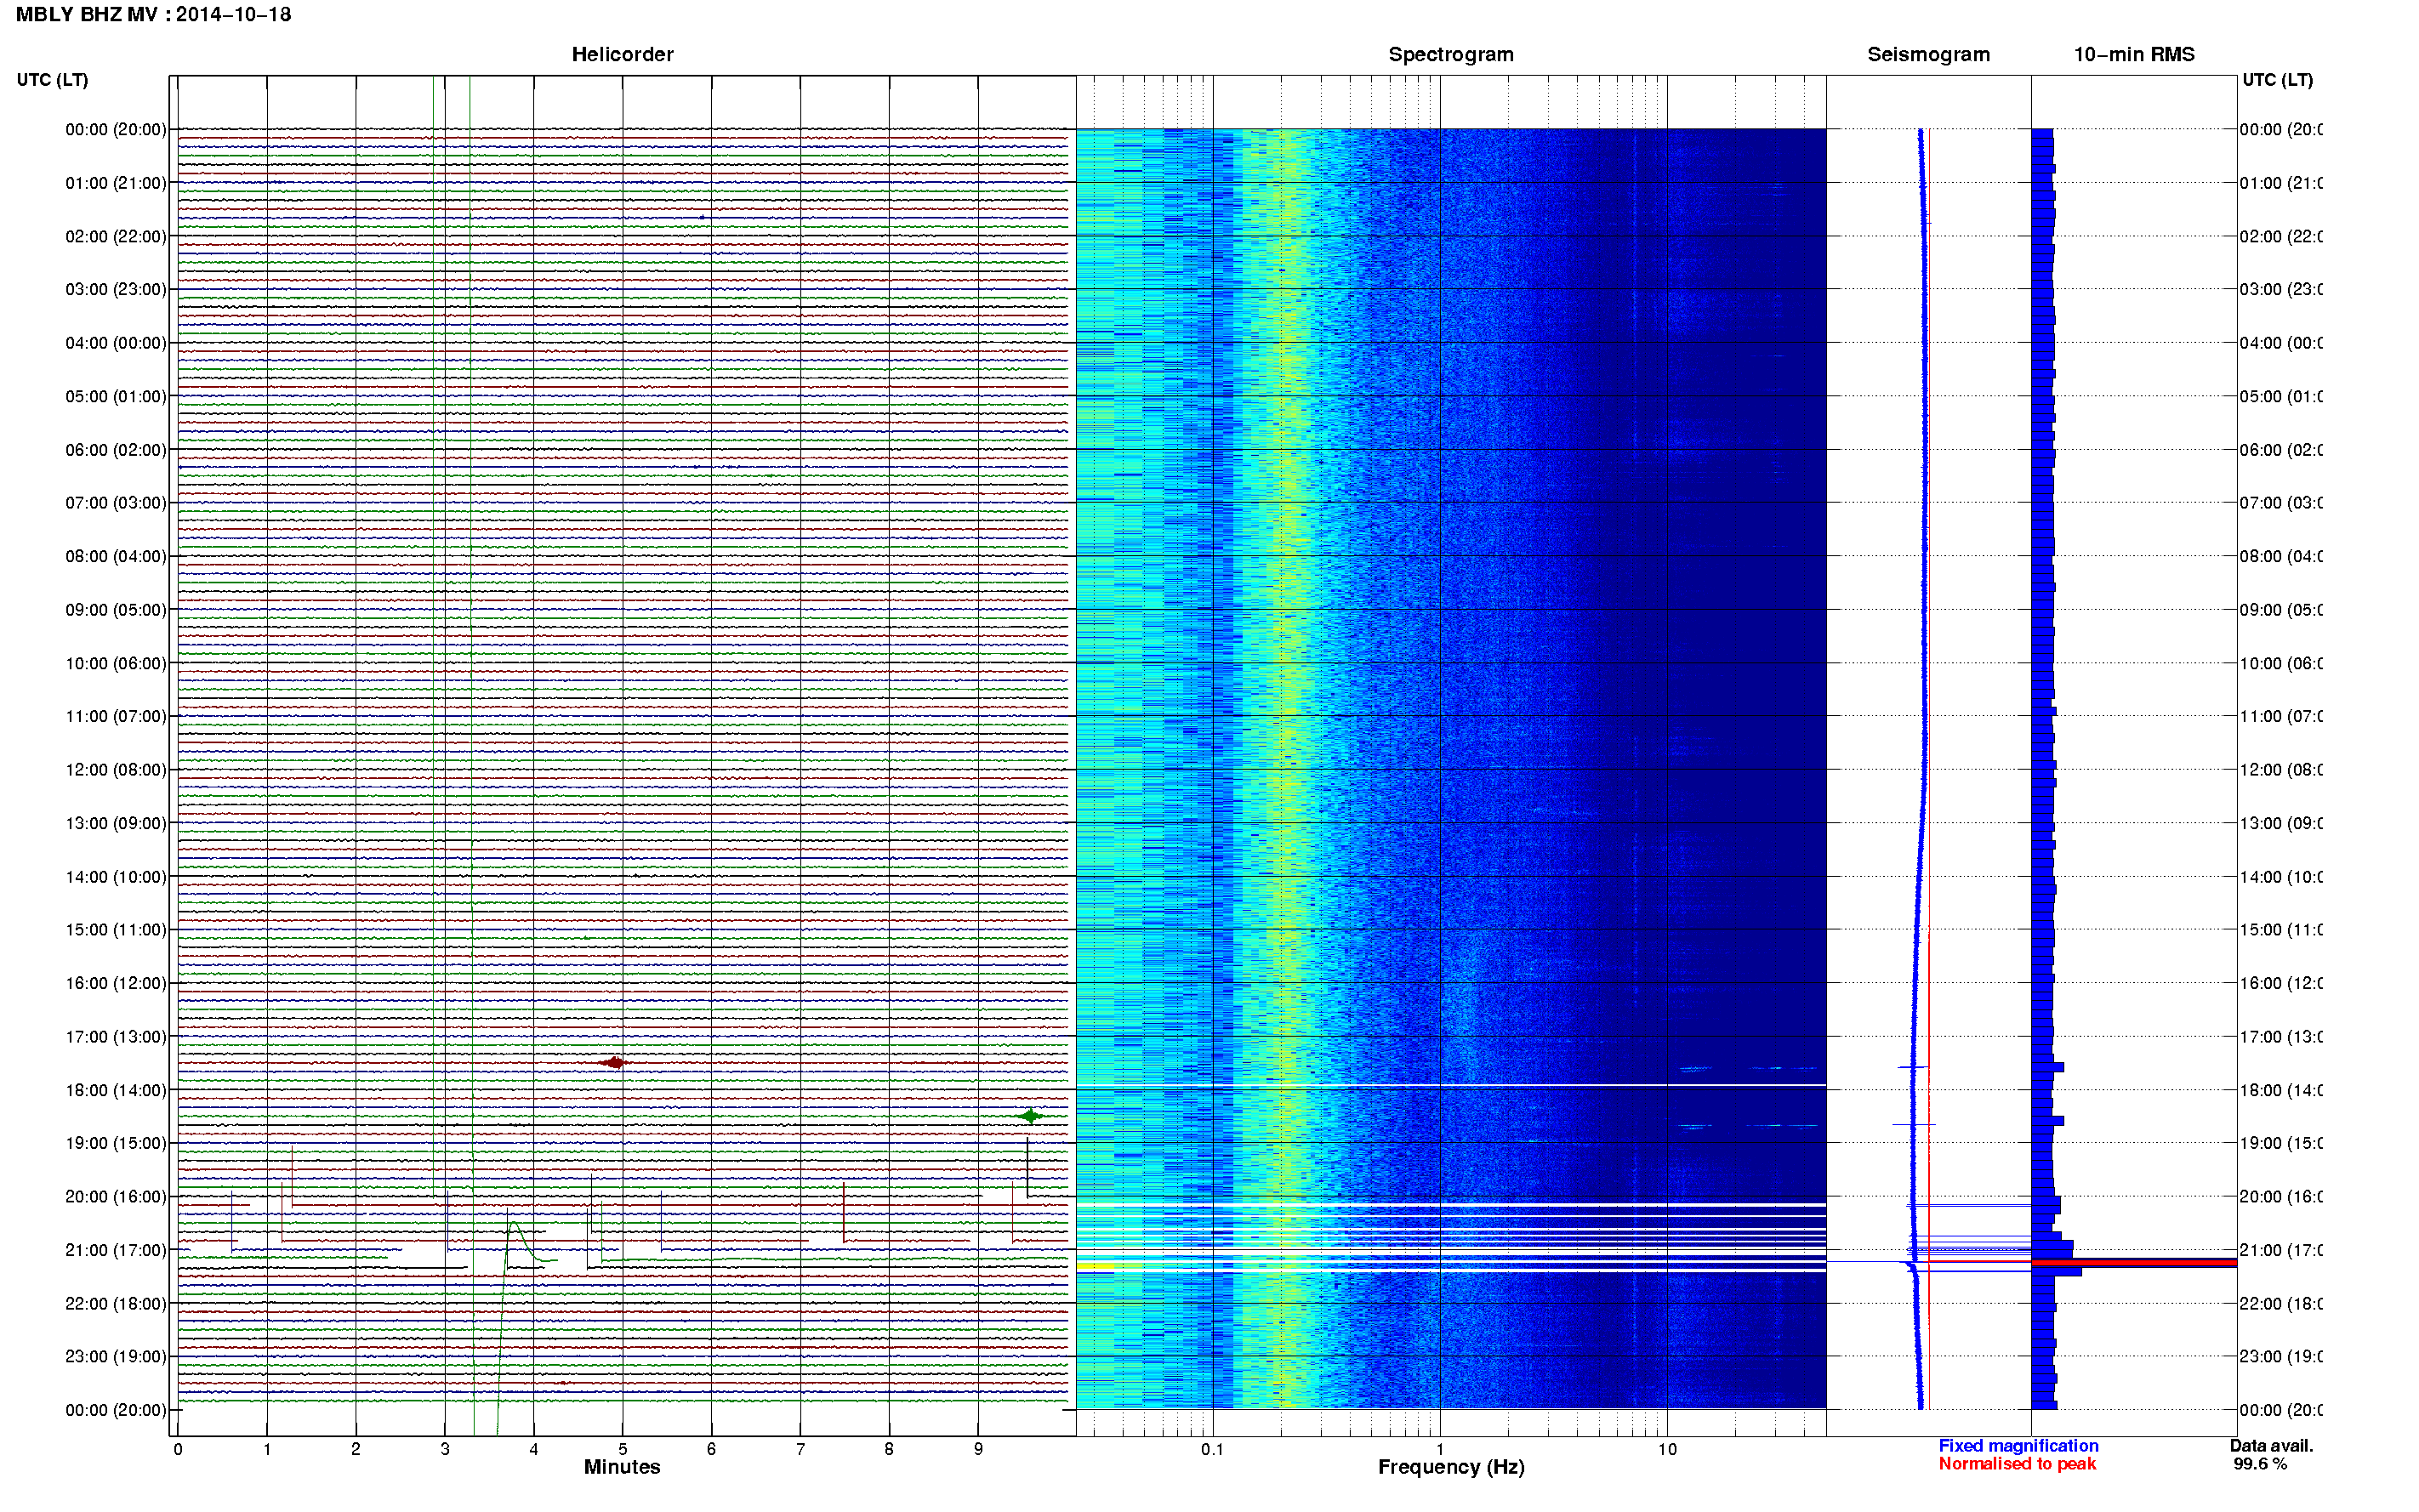Click the Data avail. label
Screen dimensions: 2419x1512
coord(2271,1446)
